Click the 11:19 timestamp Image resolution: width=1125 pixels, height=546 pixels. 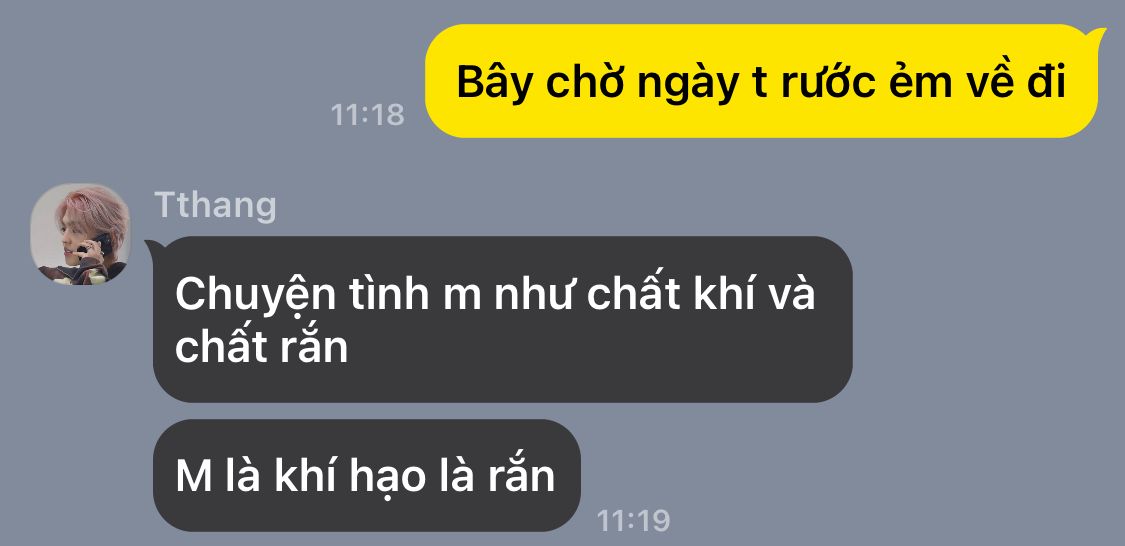click(634, 520)
